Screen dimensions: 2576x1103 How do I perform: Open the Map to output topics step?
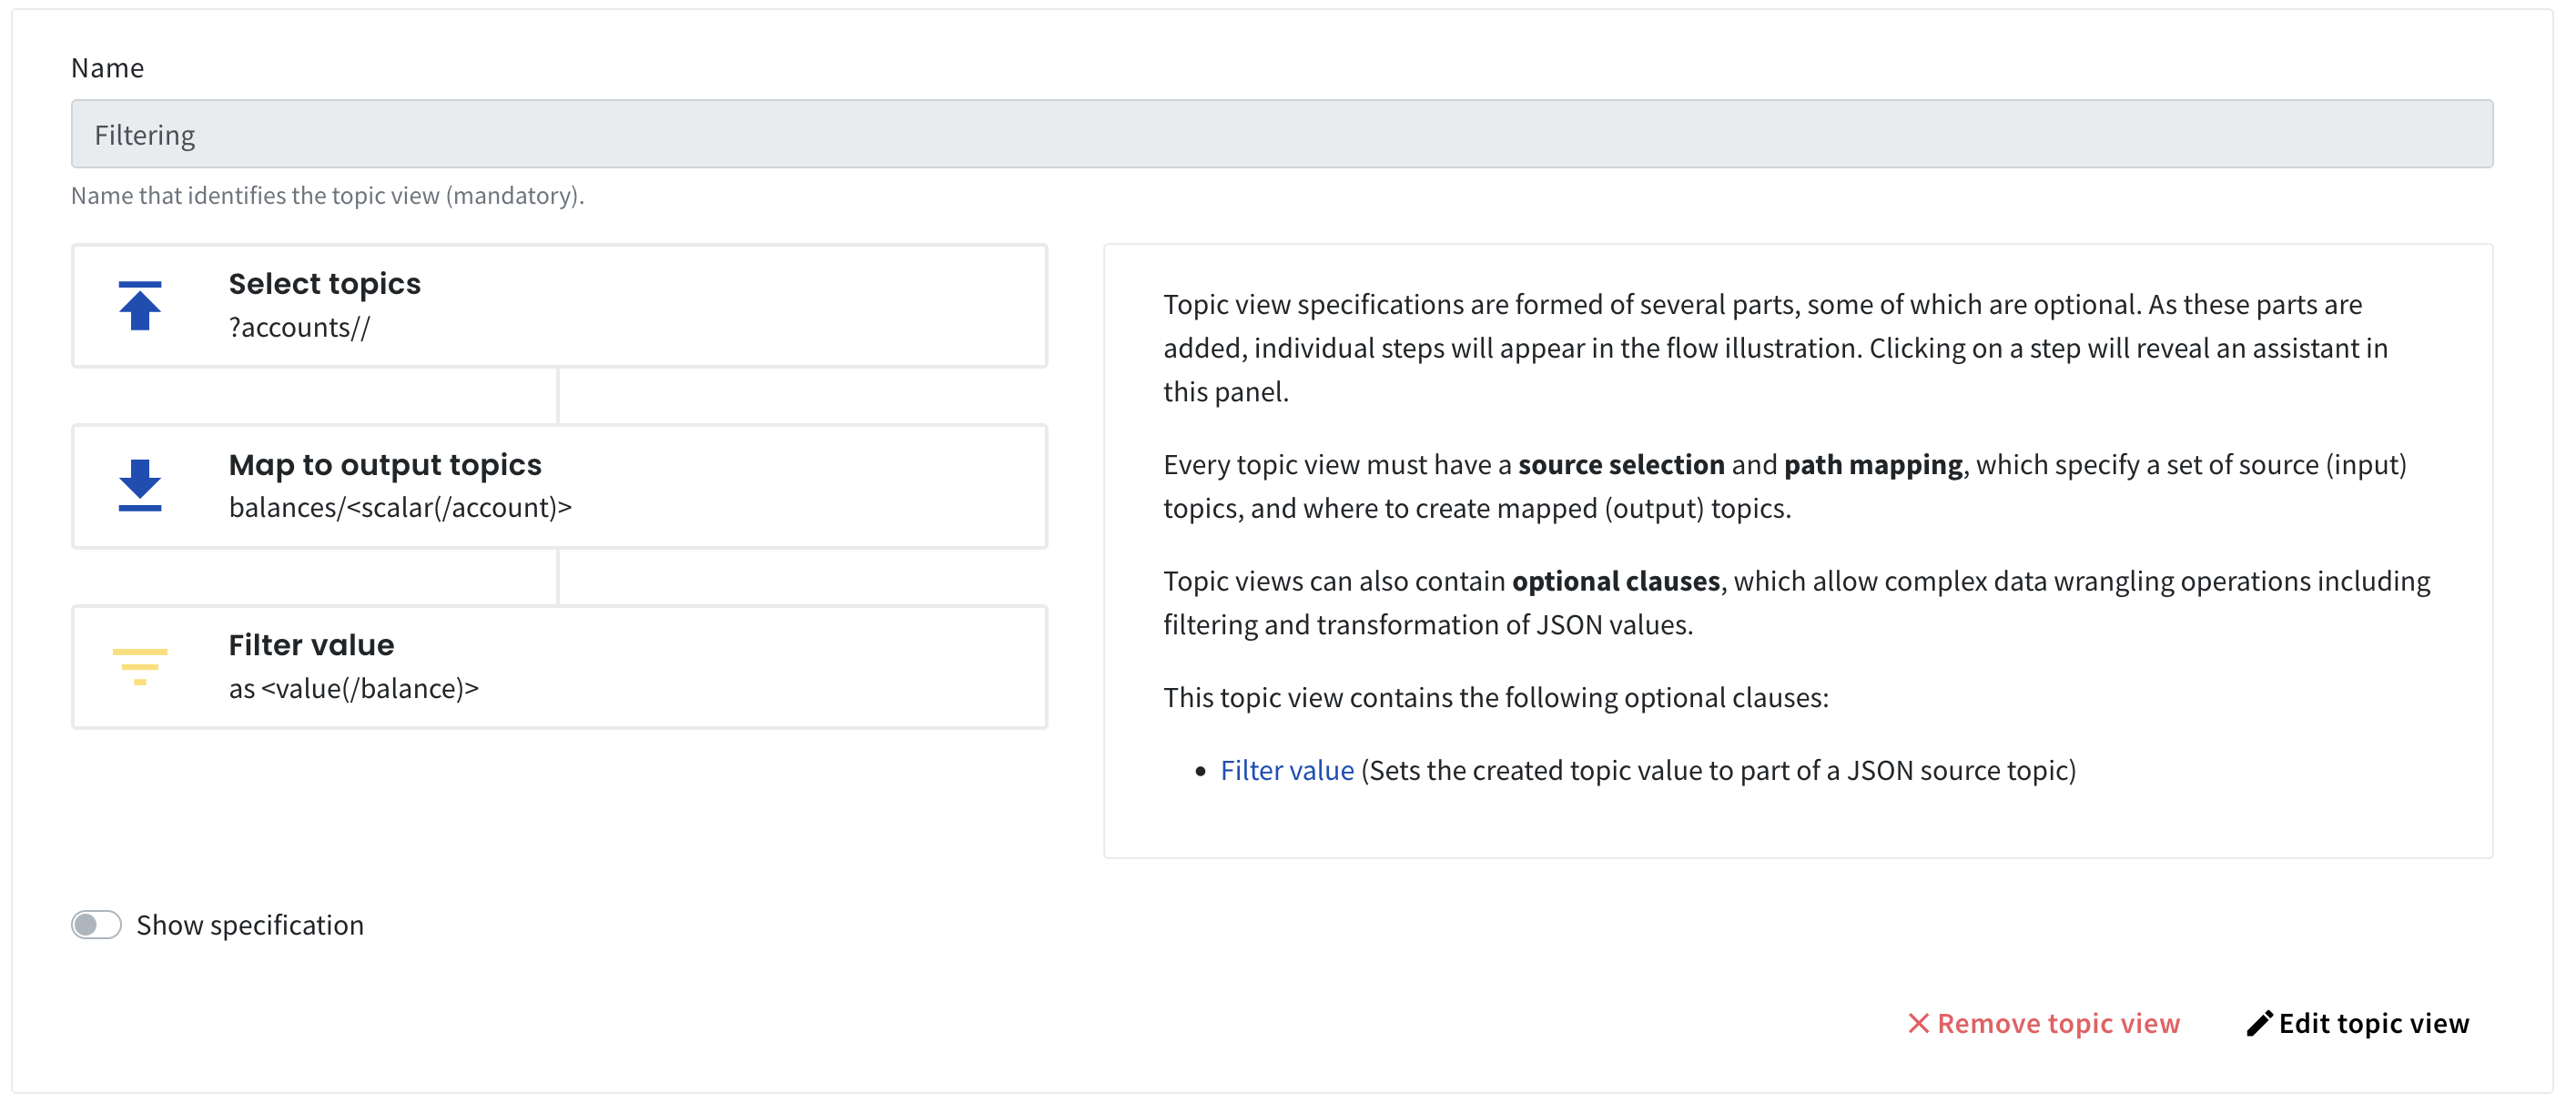[559, 486]
